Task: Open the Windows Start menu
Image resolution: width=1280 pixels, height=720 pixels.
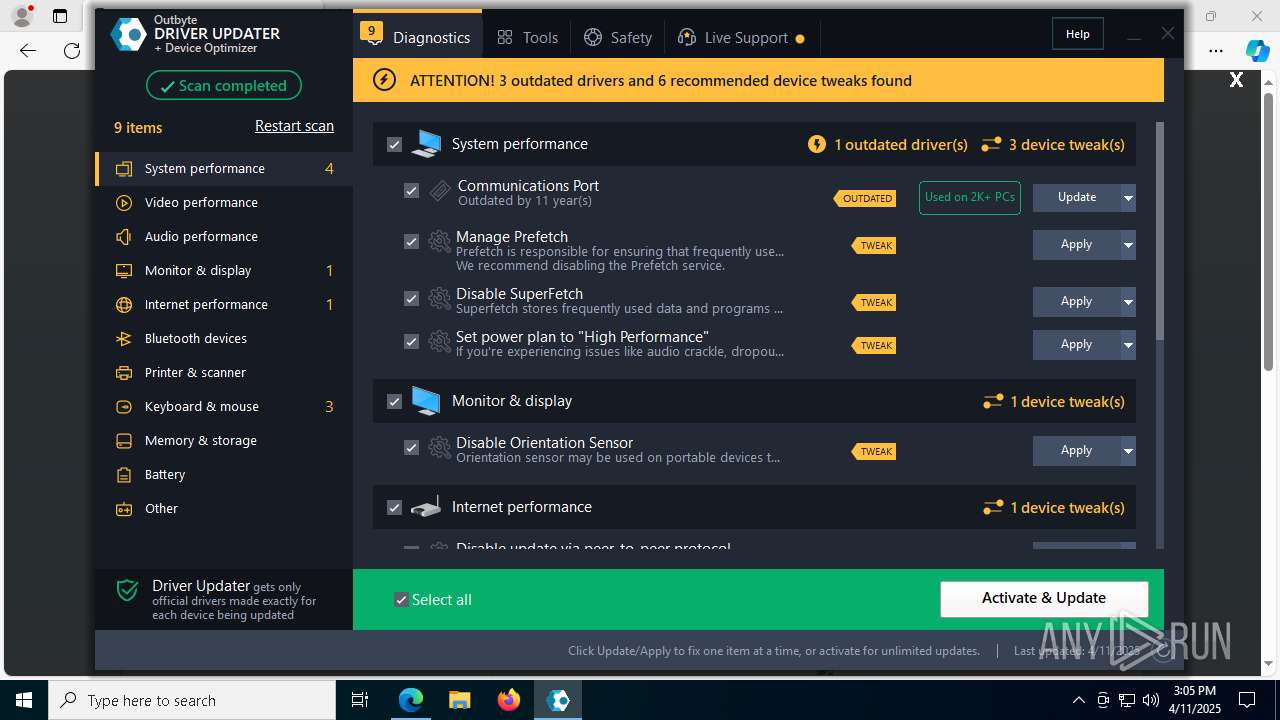Action: pyautogui.click(x=23, y=700)
